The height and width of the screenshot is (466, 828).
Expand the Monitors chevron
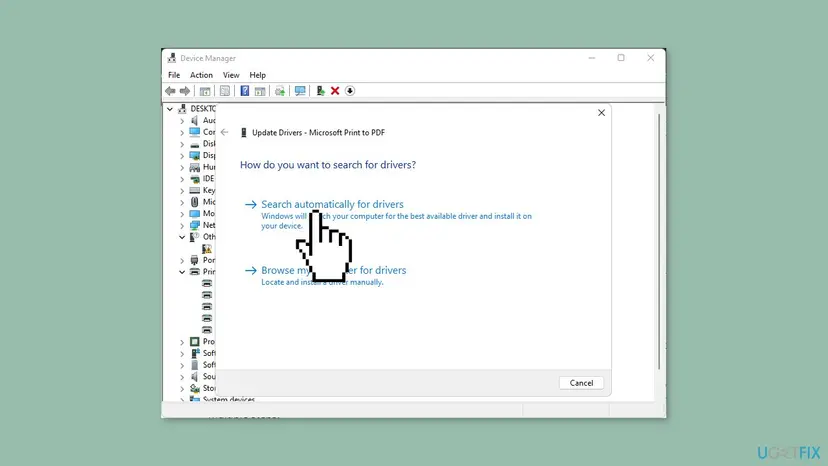(x=182, y=214)
